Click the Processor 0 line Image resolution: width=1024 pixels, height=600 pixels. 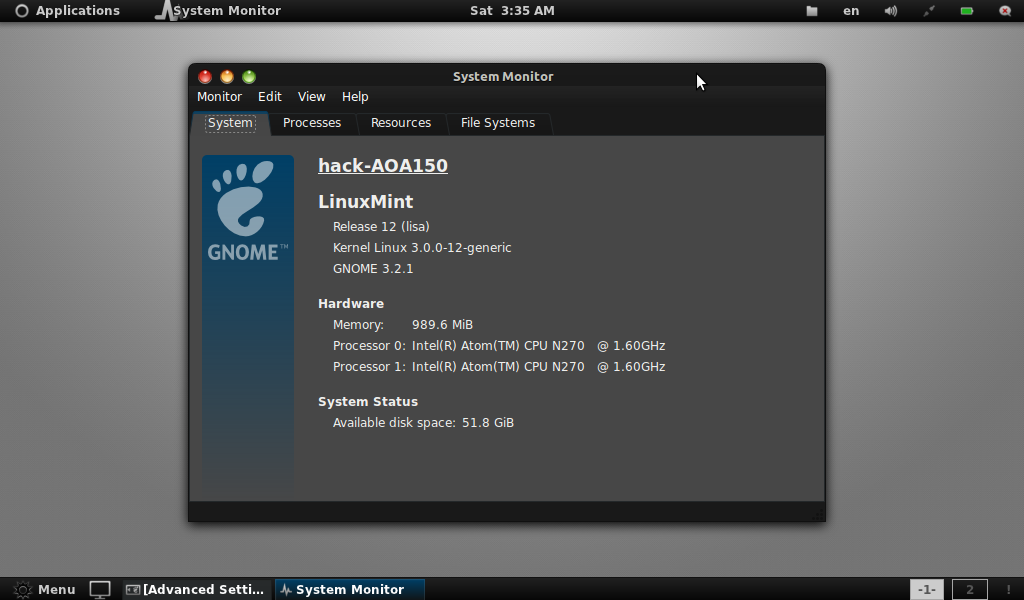click(499, 345)
